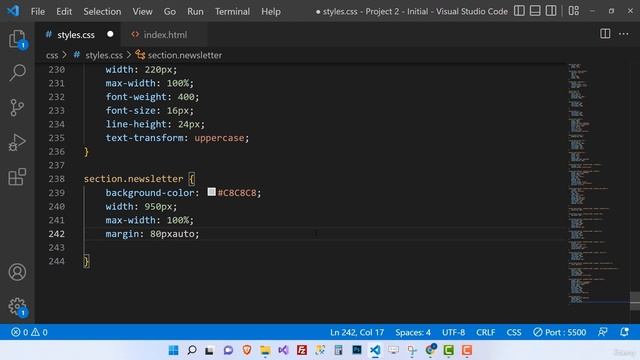
Task: Open the Run and Debug view
Action: click(x=17, y=142)
